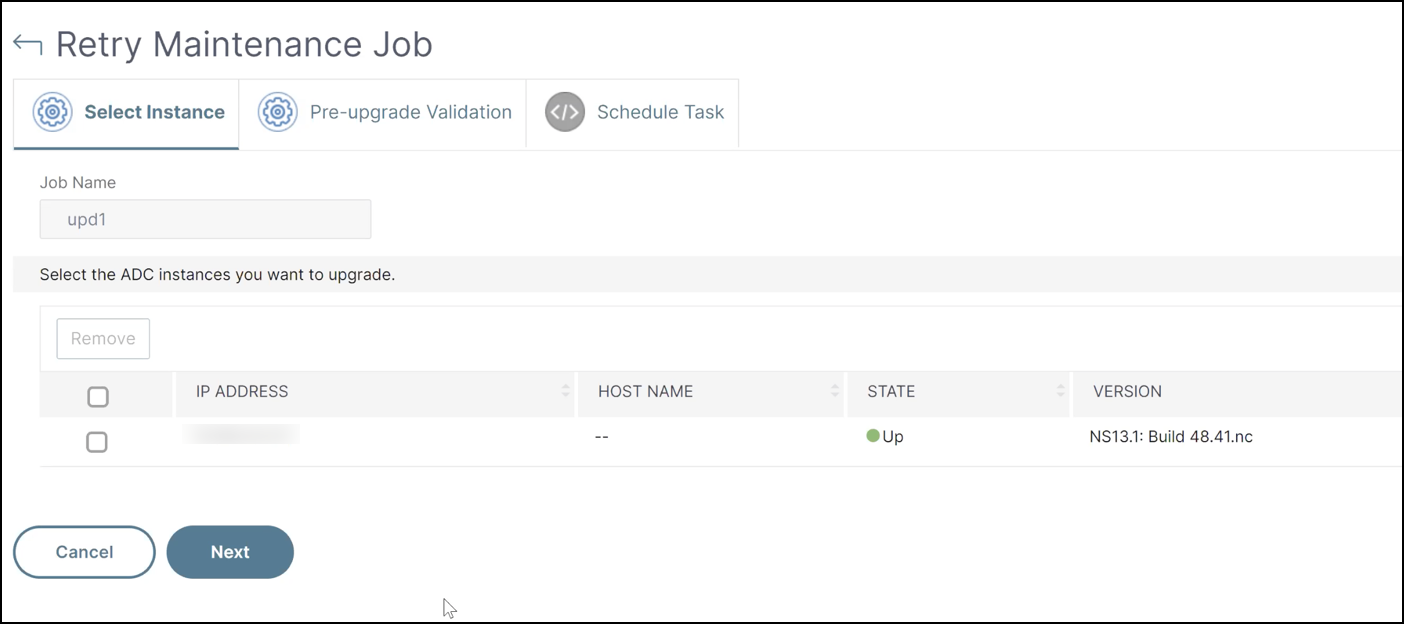Screen dimensions: 1404x624
Task: Sort using the STATE column arrows
Action: (1060, 391)
